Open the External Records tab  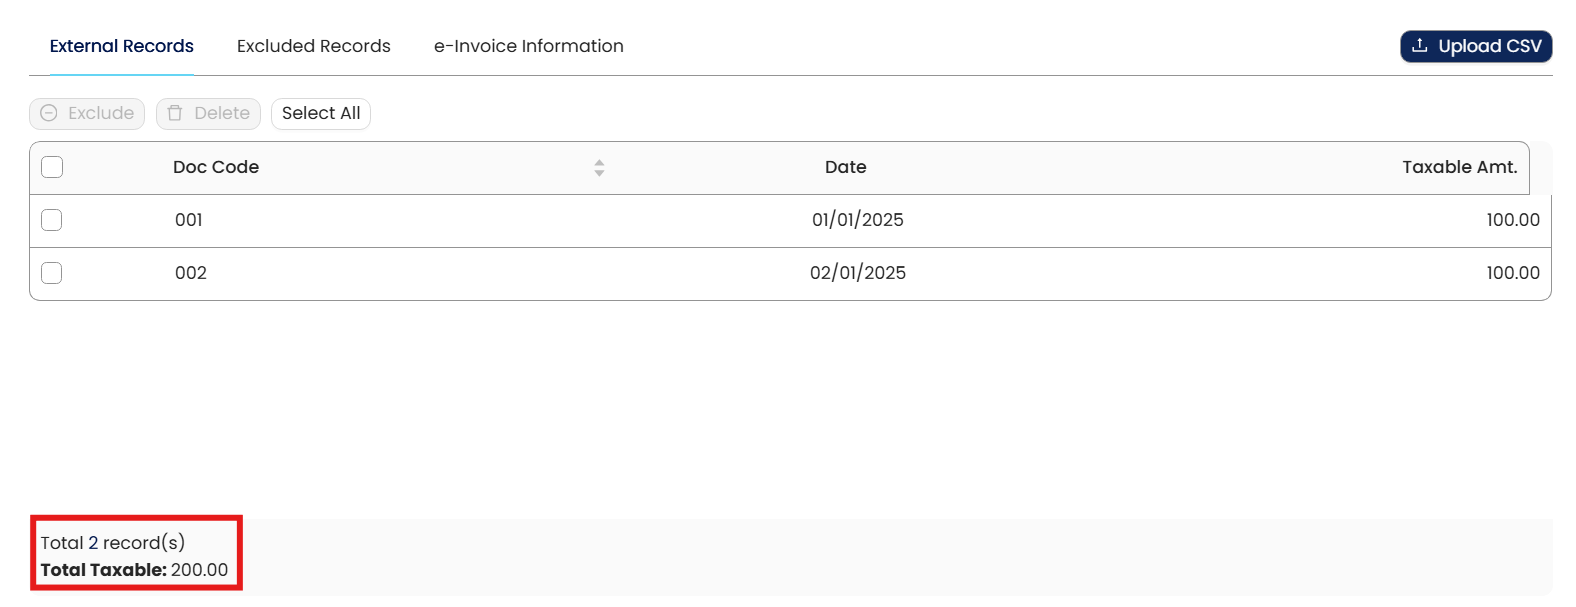122,46
